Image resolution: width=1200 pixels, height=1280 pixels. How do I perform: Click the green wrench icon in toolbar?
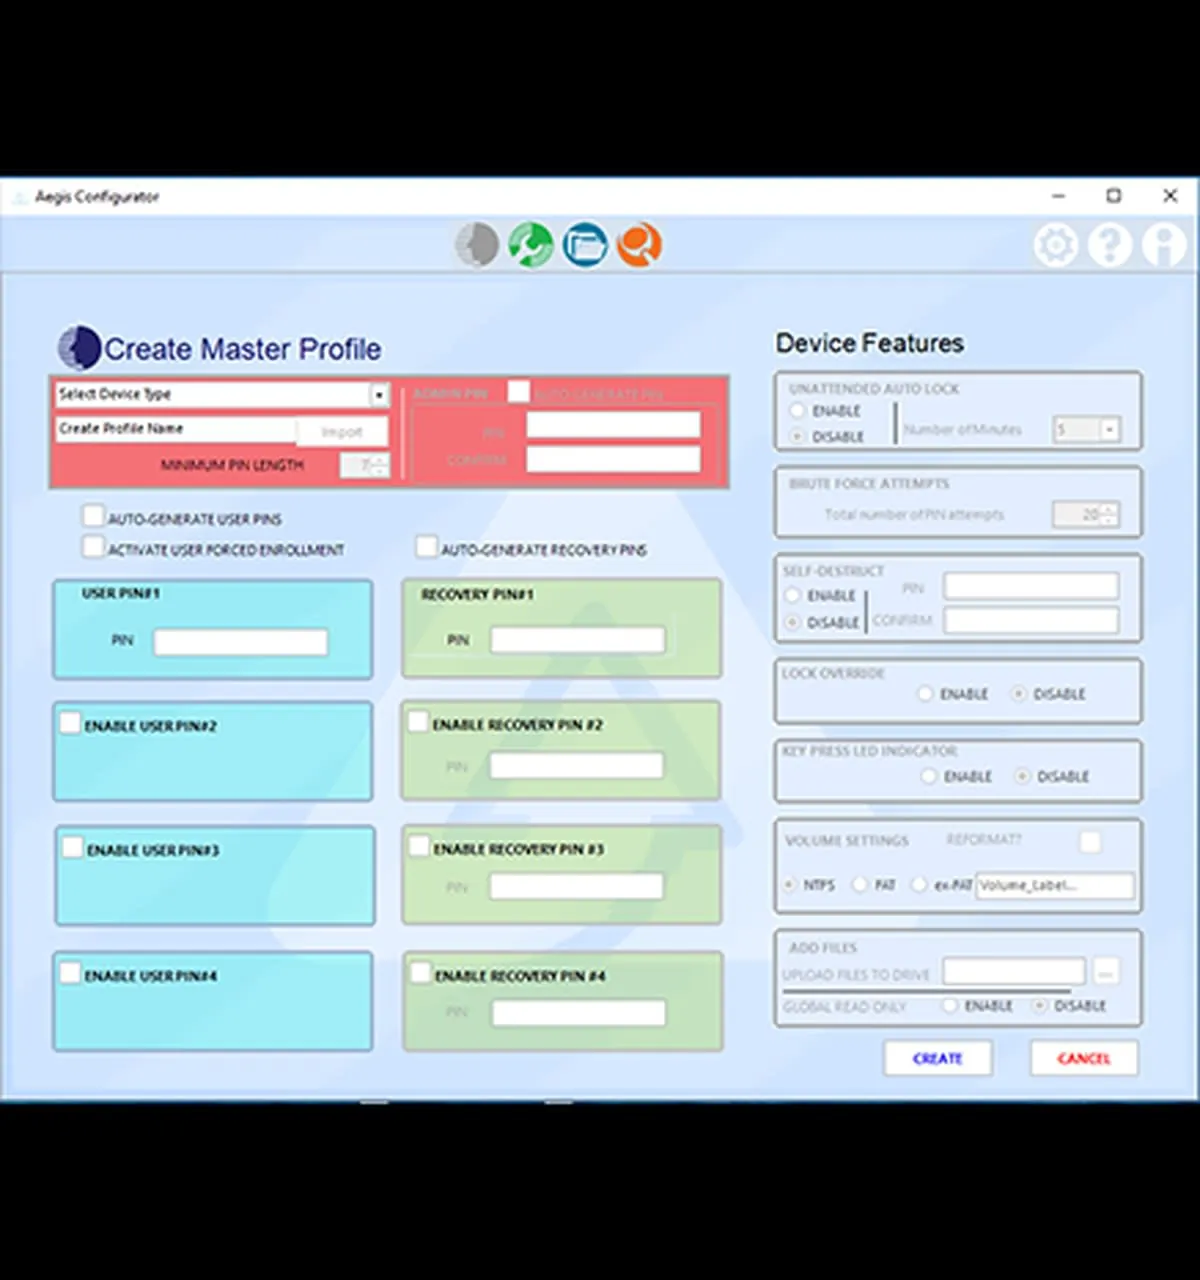(x=531, y=244)
